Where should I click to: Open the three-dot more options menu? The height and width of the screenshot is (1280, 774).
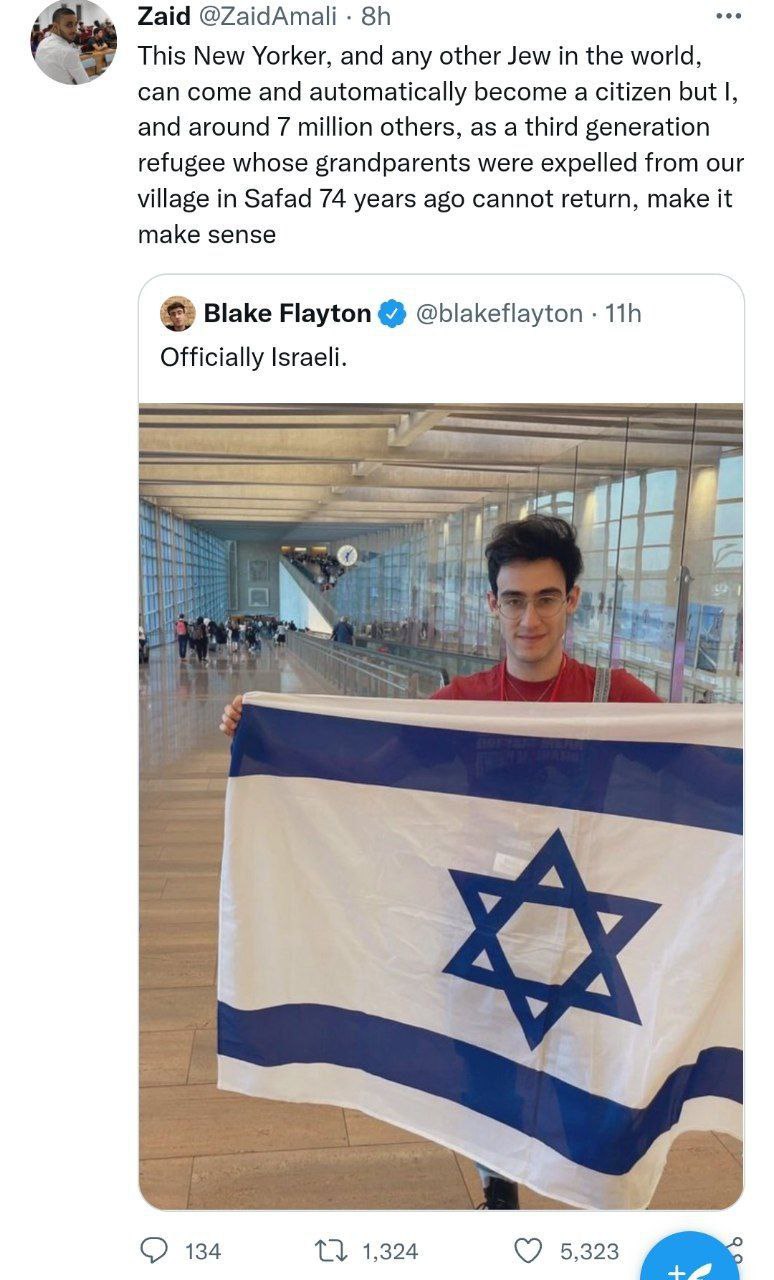coord(730,16)
